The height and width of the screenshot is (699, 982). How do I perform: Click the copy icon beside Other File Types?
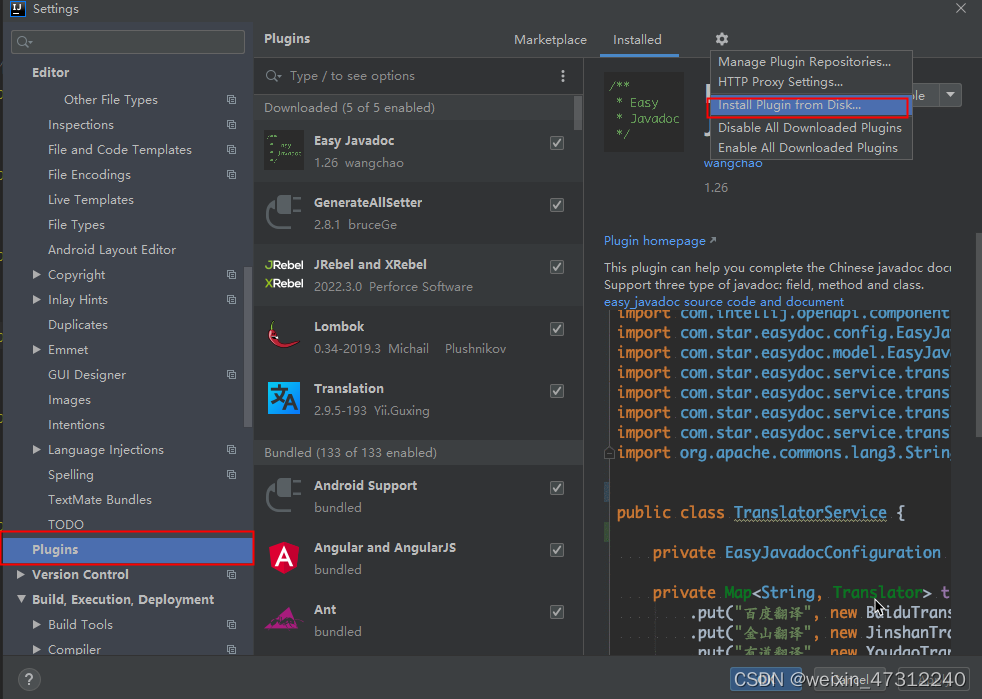(232, 100)
